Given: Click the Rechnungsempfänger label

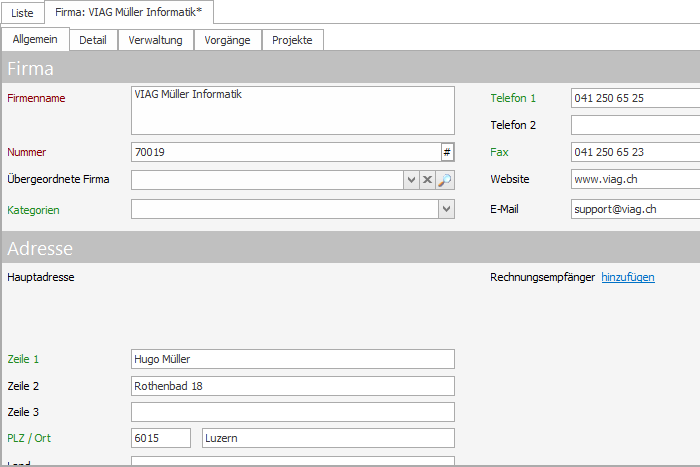Looking at the screenshot, I should pos(542,277).
